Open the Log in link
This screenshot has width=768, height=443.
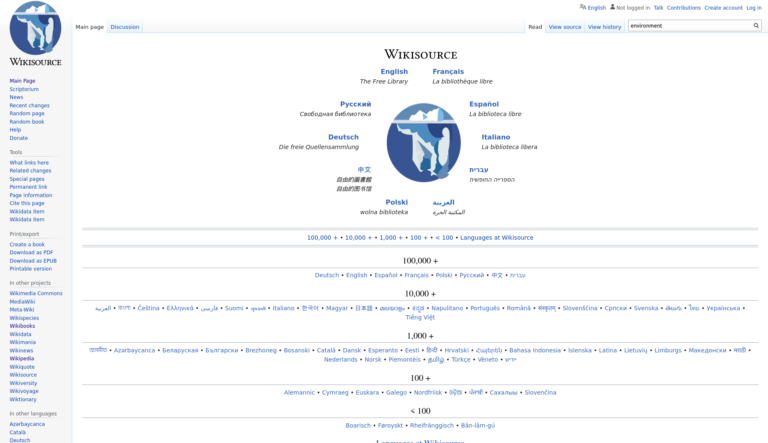pyautogui.click(x=754, y=8)
